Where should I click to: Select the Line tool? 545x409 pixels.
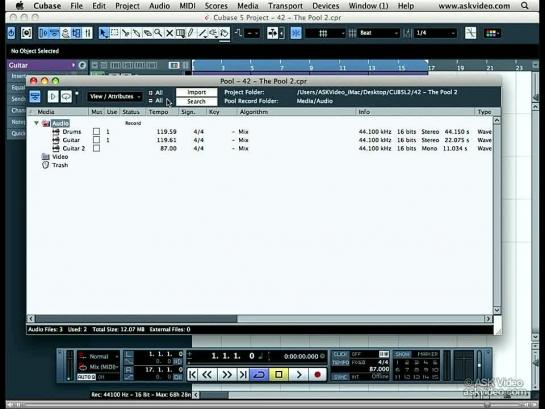pos(202,33)
